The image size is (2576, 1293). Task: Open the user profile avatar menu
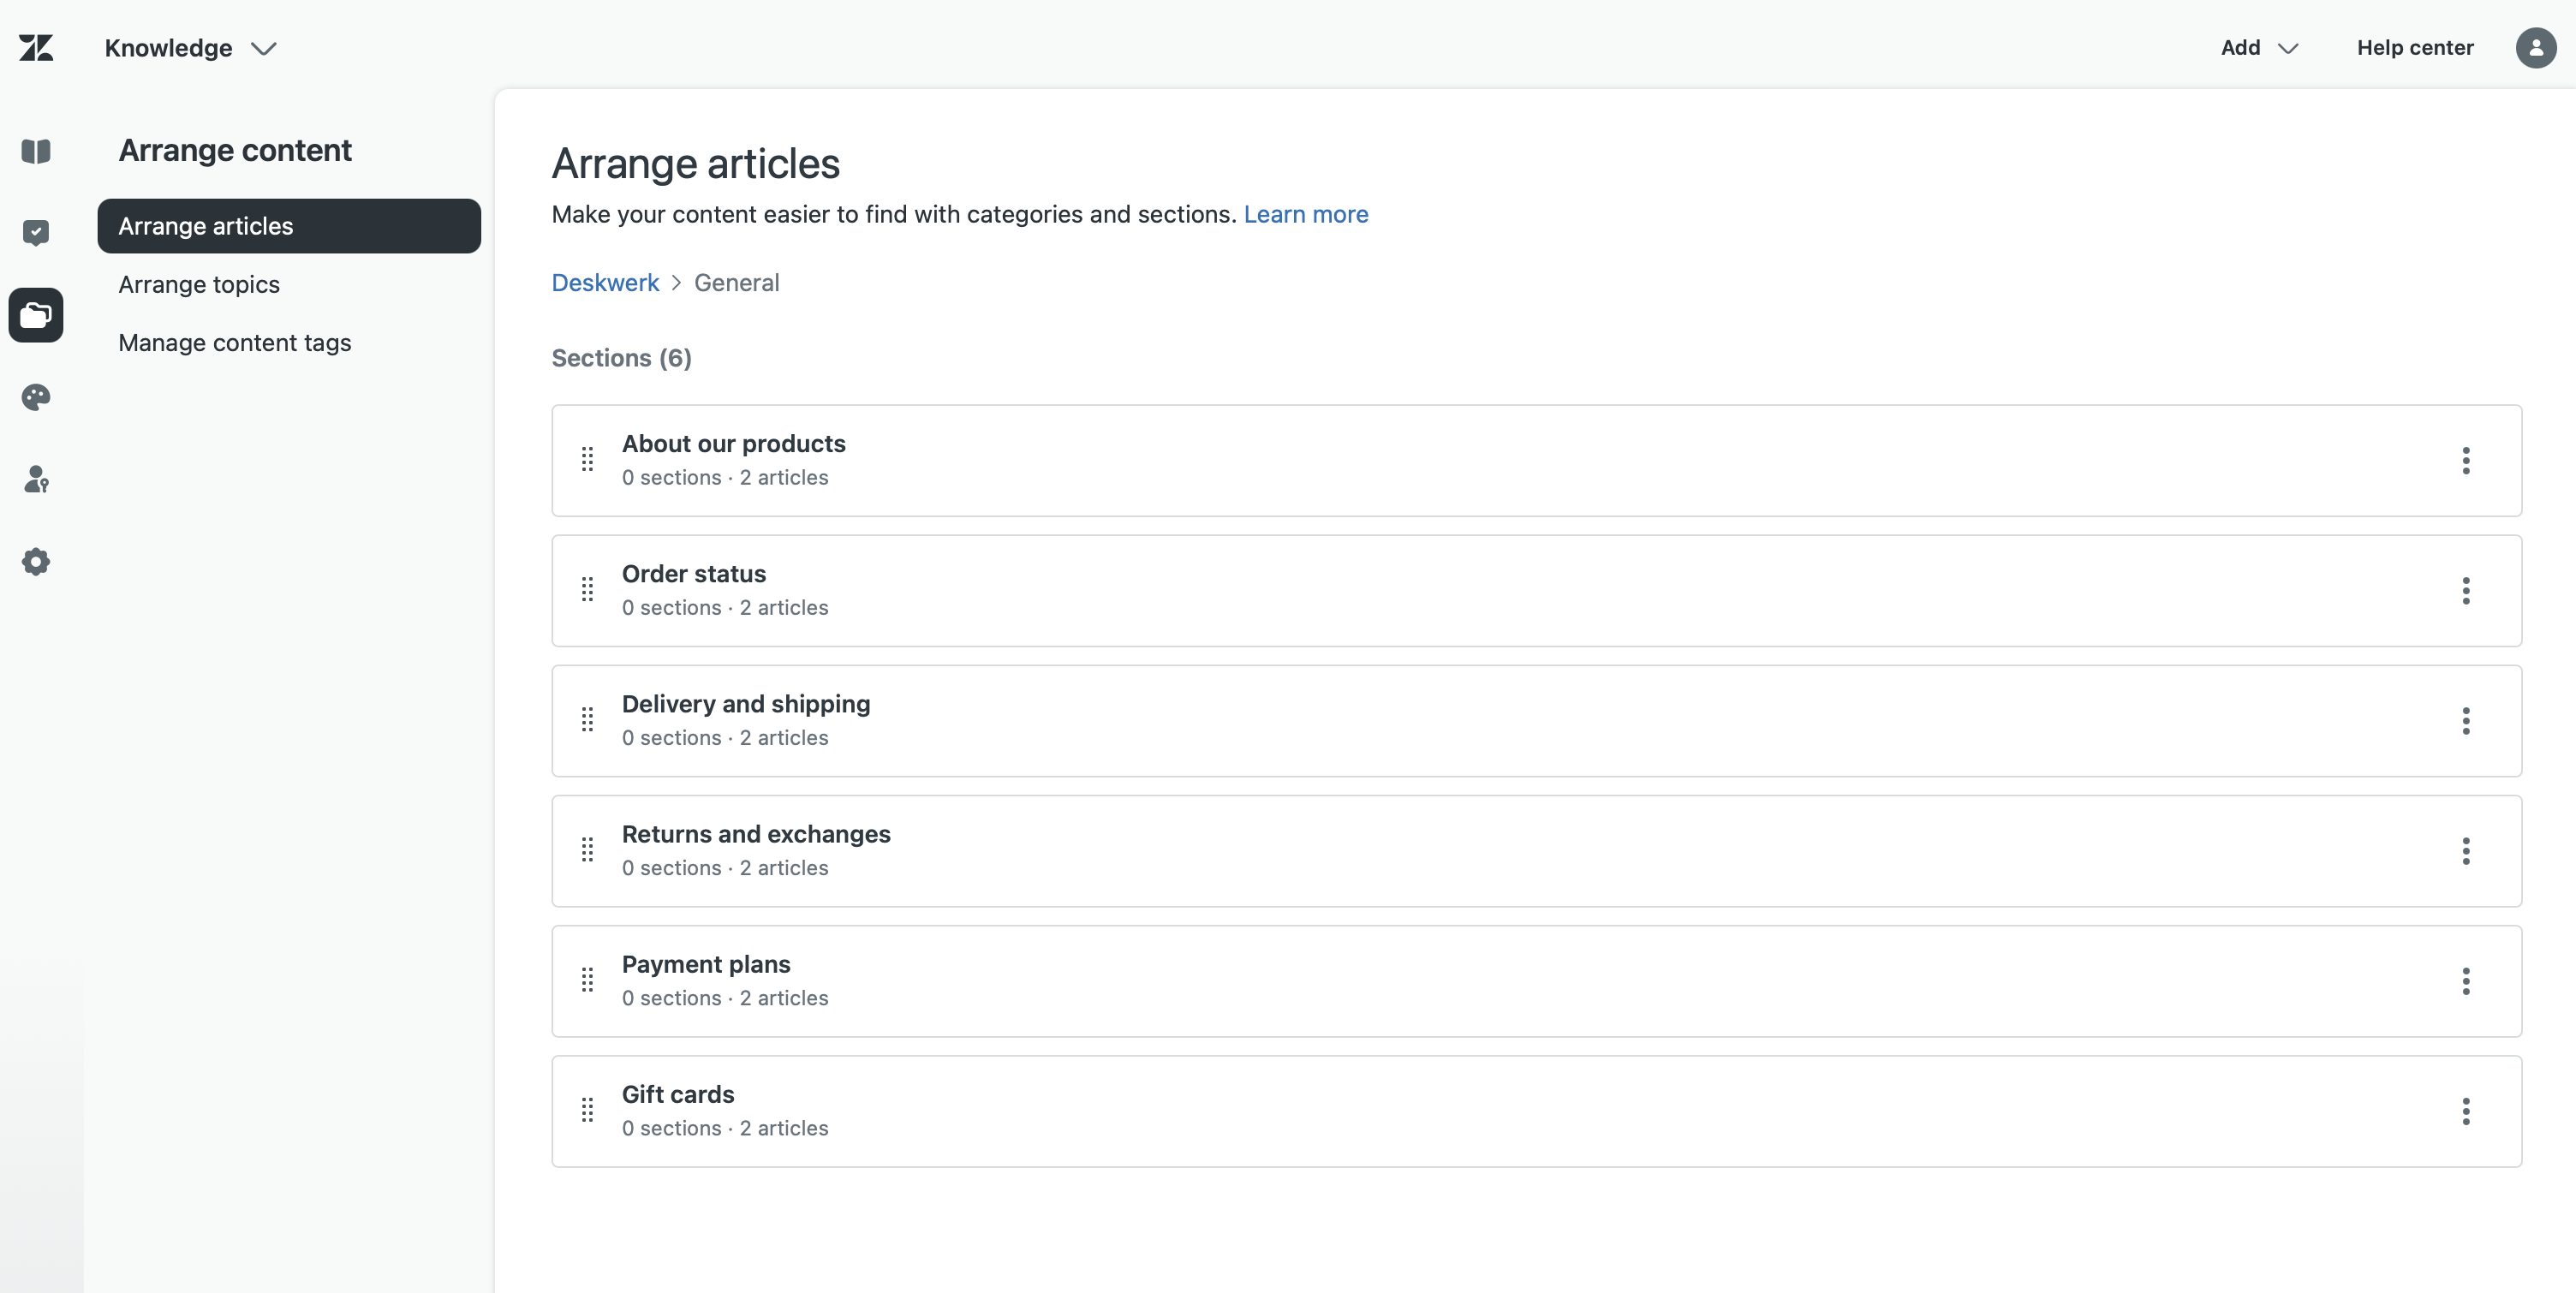click(2535, 47)
